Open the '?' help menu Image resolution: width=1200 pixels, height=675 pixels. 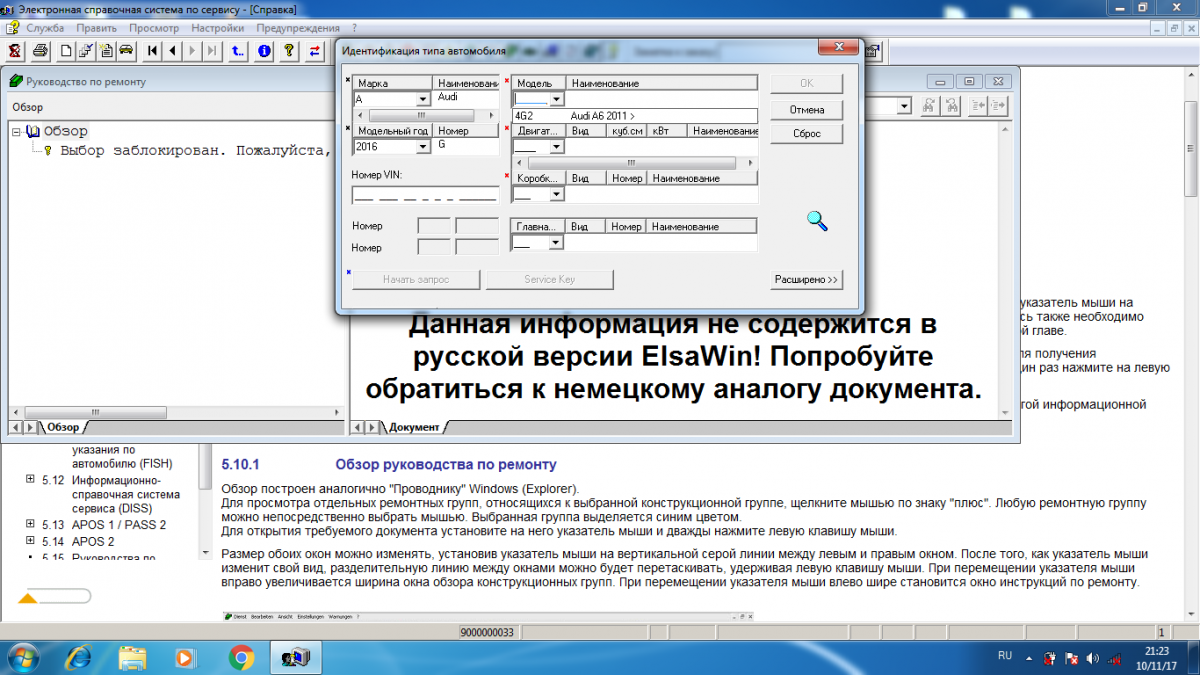354,28
